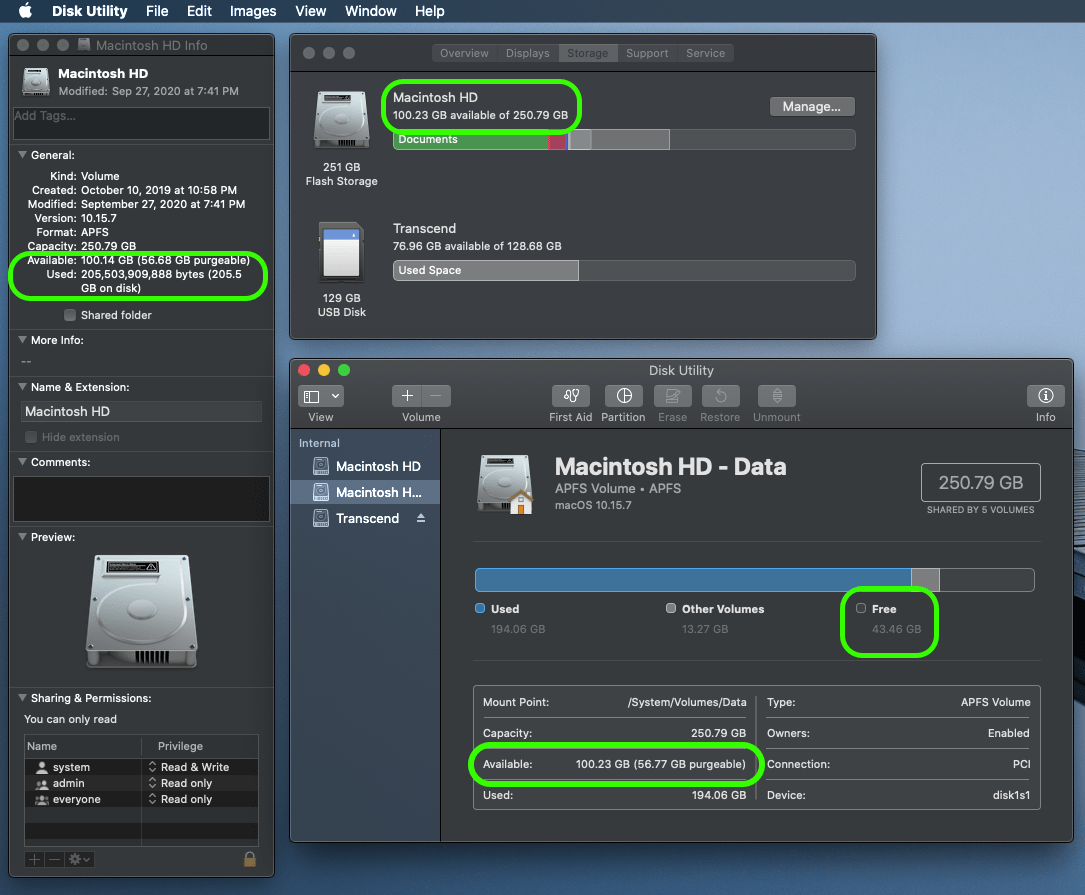
Task: Click the sidebar View toggle icon
Action: coord(312,397)
